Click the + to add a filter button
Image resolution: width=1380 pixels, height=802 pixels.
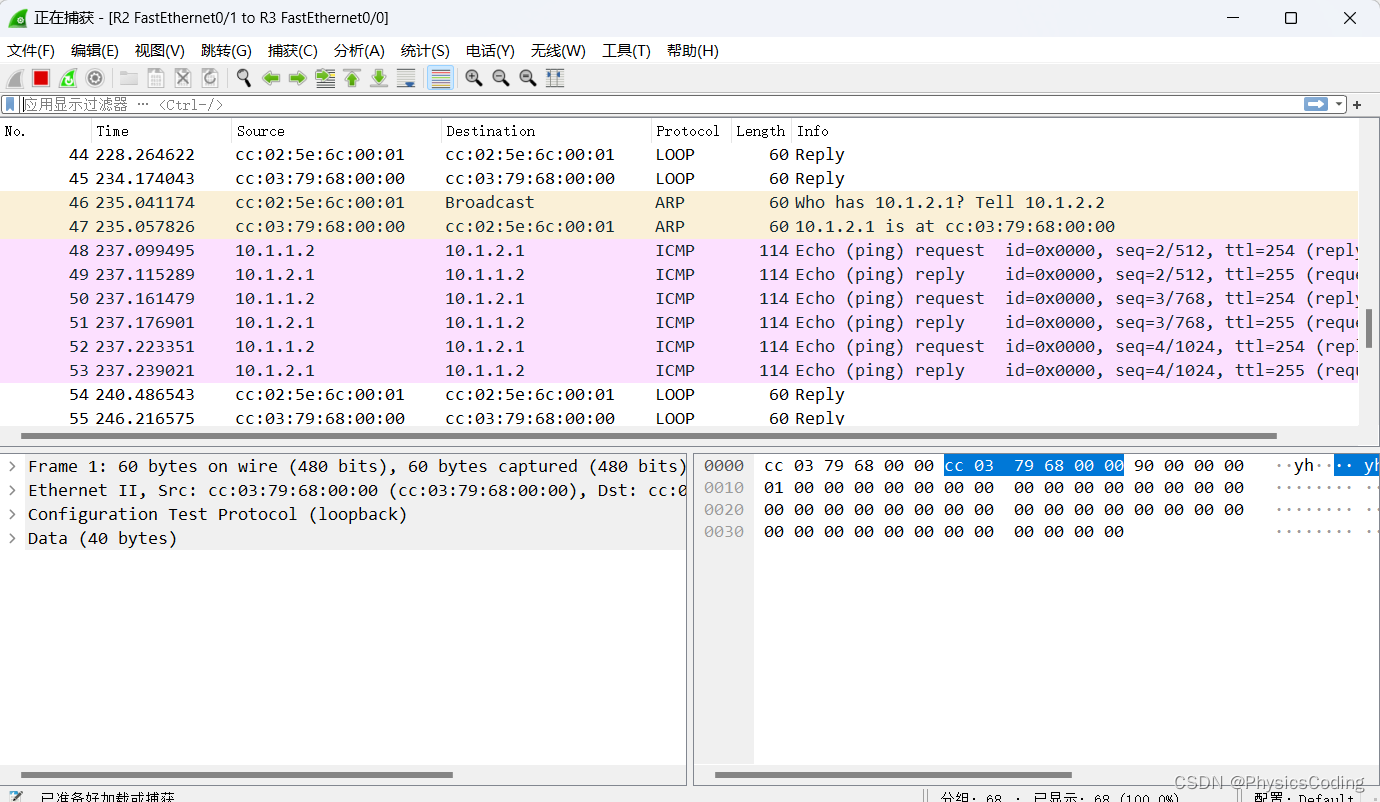click(1358, 104)
